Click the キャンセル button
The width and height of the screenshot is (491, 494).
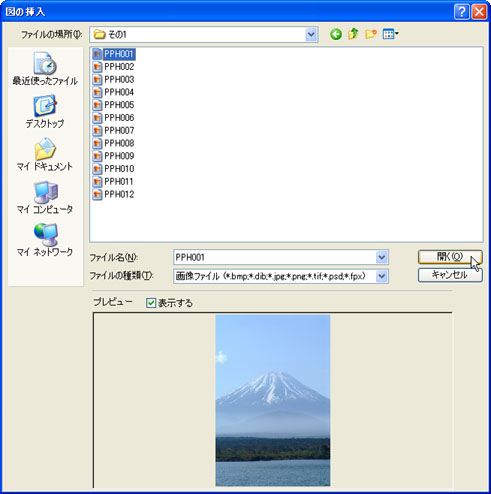[450, 275]
